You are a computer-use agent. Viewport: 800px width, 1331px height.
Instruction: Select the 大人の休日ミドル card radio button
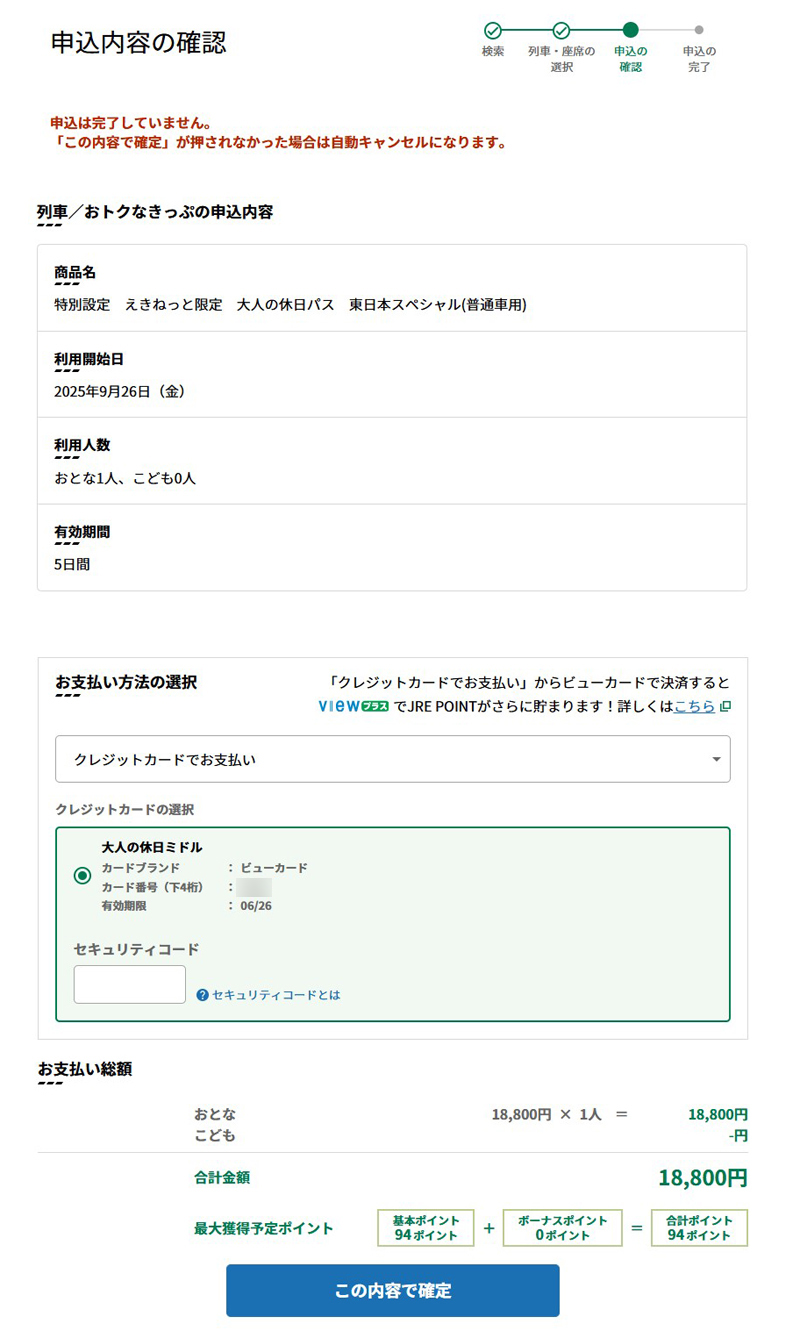[82, 876]
